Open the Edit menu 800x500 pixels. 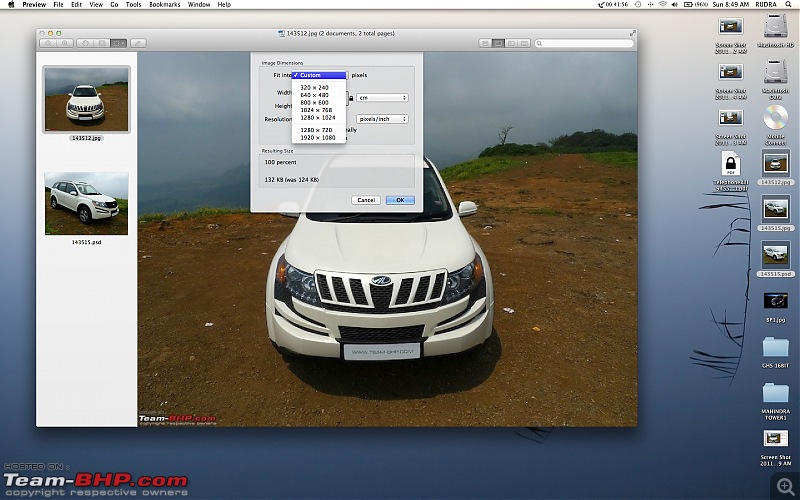77,4
